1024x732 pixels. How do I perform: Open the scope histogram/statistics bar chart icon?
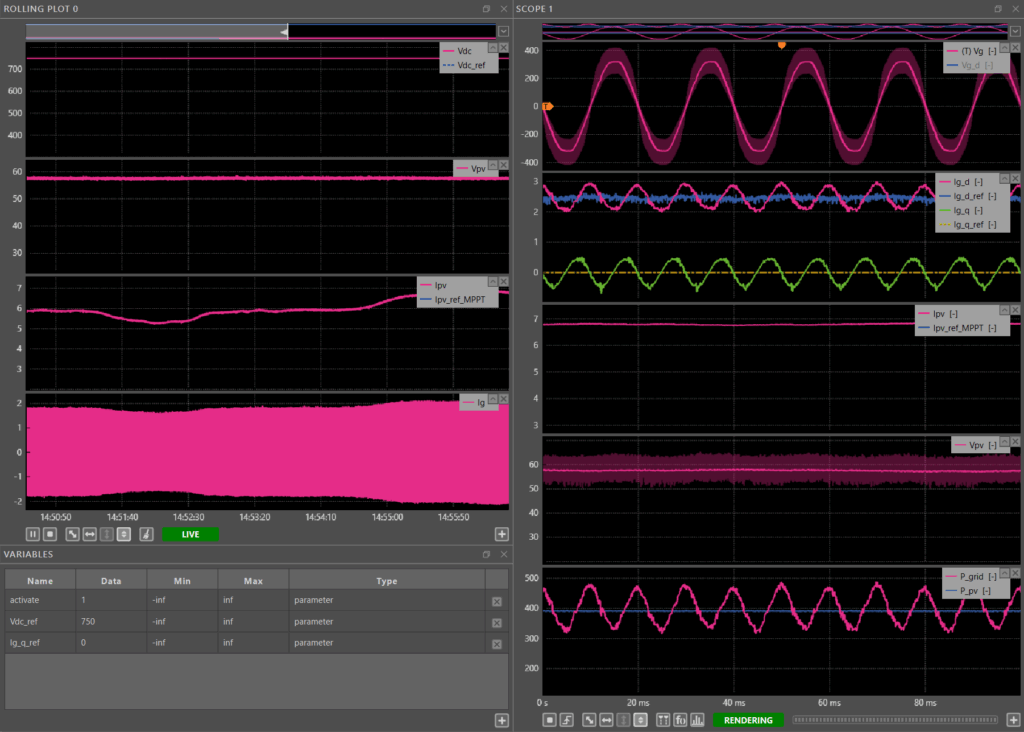(x=698, y=720)
